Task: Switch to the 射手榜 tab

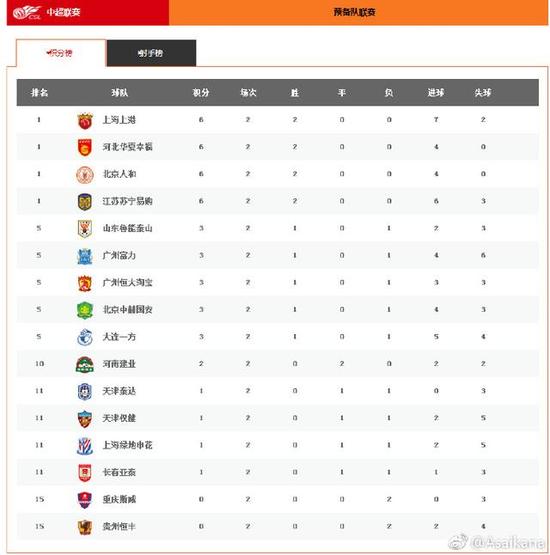Action: click(151, 53)
